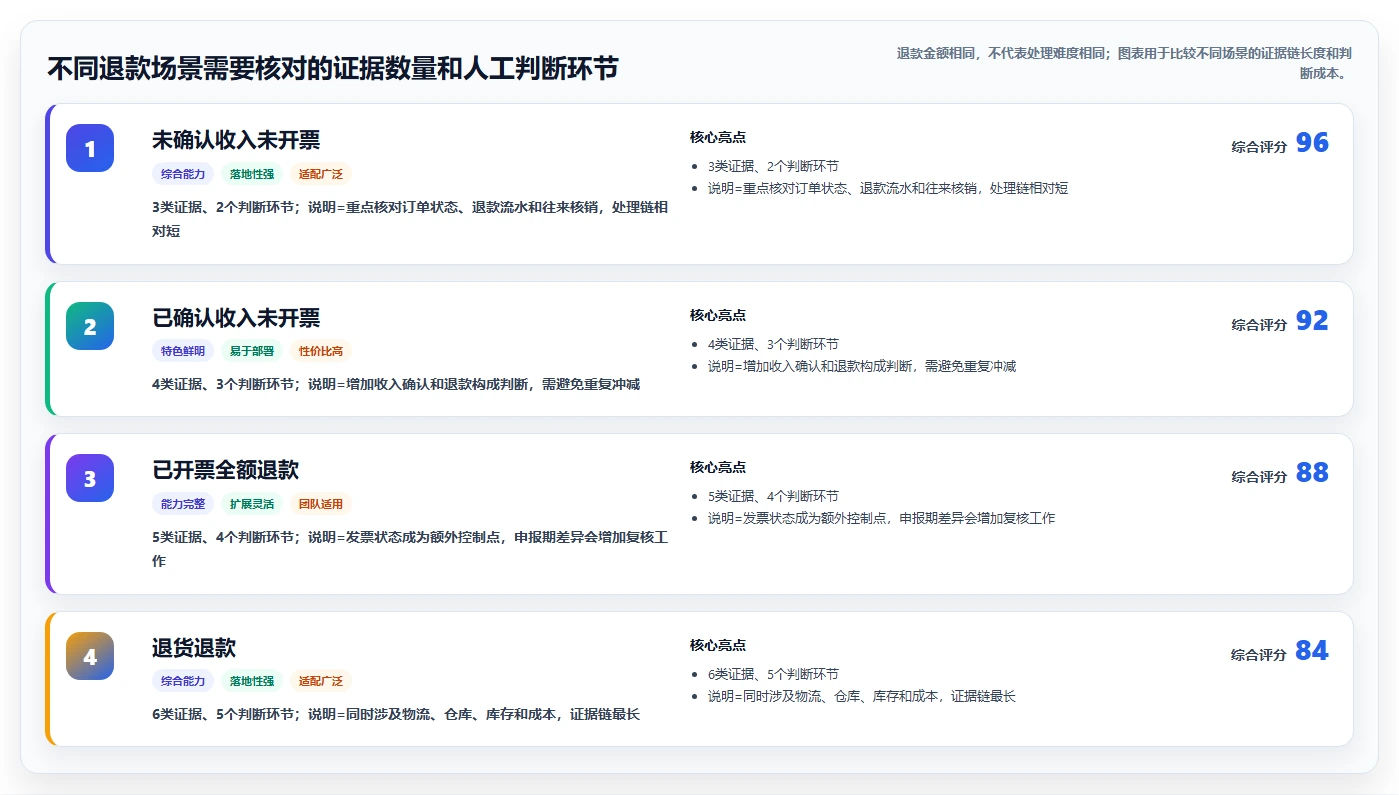
Task: Click the score value 96
Action: [x=1312, y=143]
